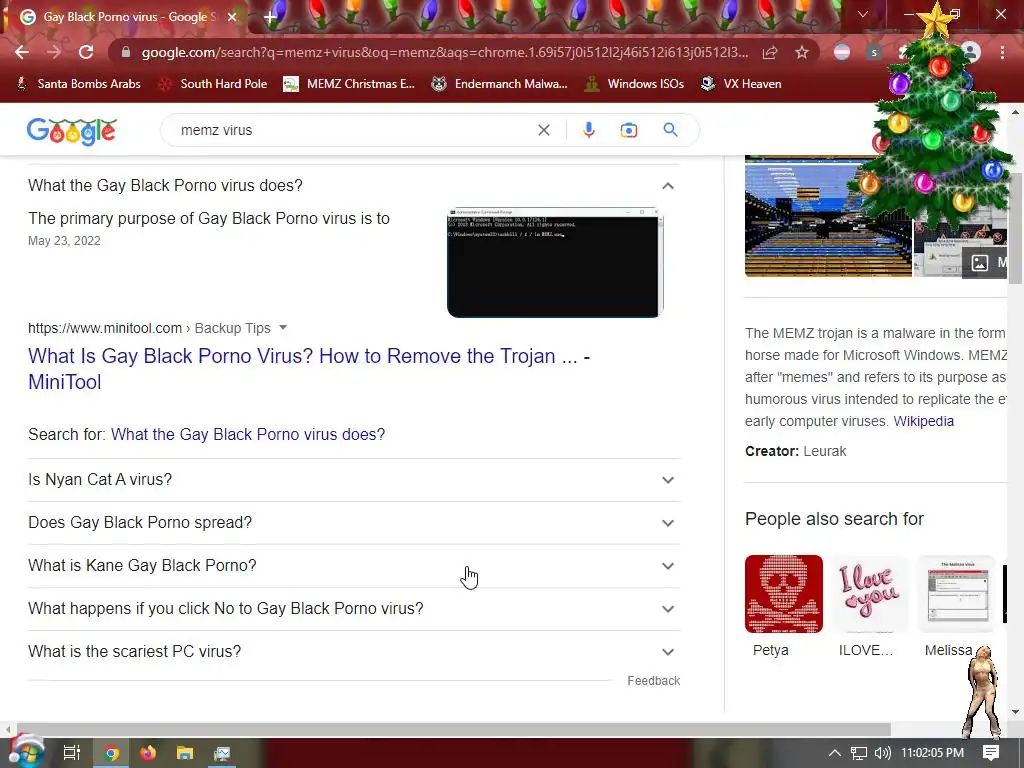The width and height of the screenshot is (1024, 768).
Task: Switch to Chrome in the taskbar
Action: pyautogui.click(x=111, y=753)
